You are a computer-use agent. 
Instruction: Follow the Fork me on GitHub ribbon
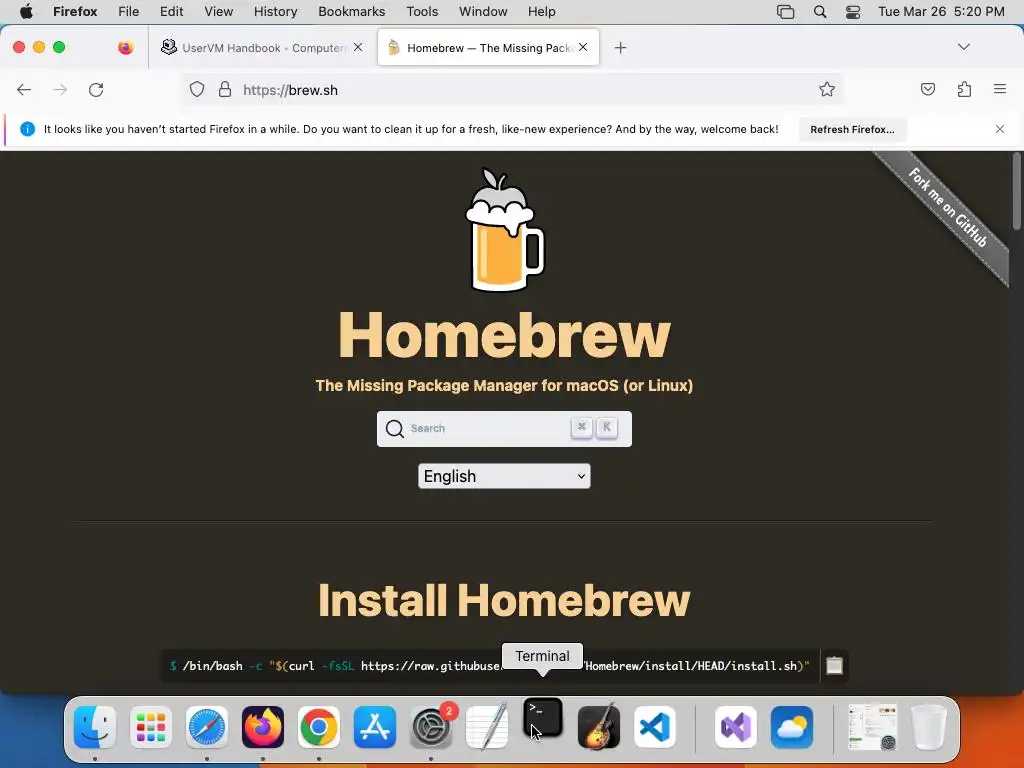947,207
